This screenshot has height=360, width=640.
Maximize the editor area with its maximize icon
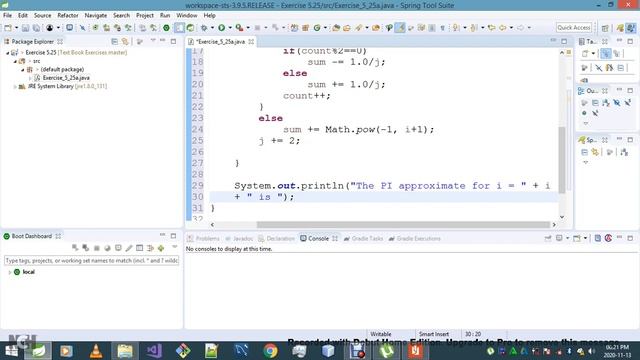coord(564,41)
